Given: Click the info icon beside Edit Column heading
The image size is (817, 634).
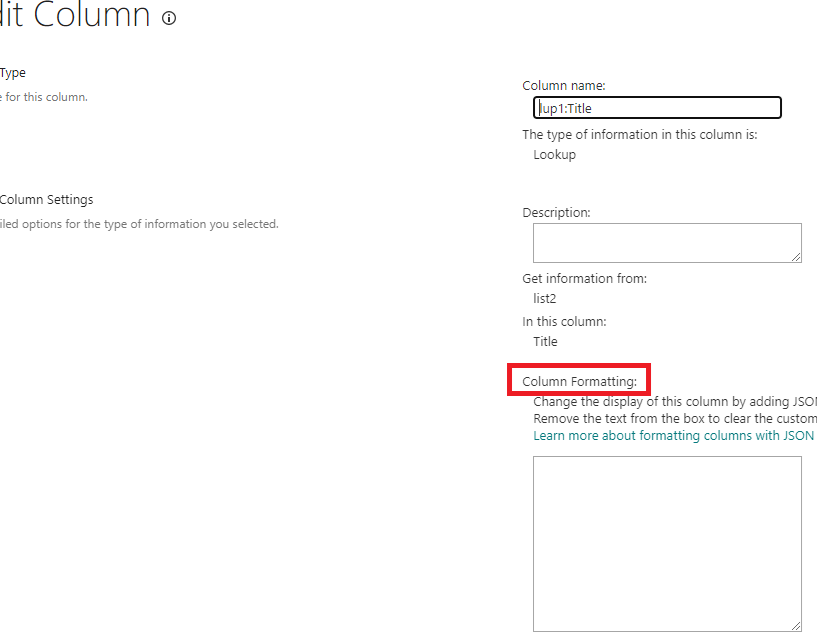Looking at the screenshot, I should pyautogui.click(x=169, y=18).
